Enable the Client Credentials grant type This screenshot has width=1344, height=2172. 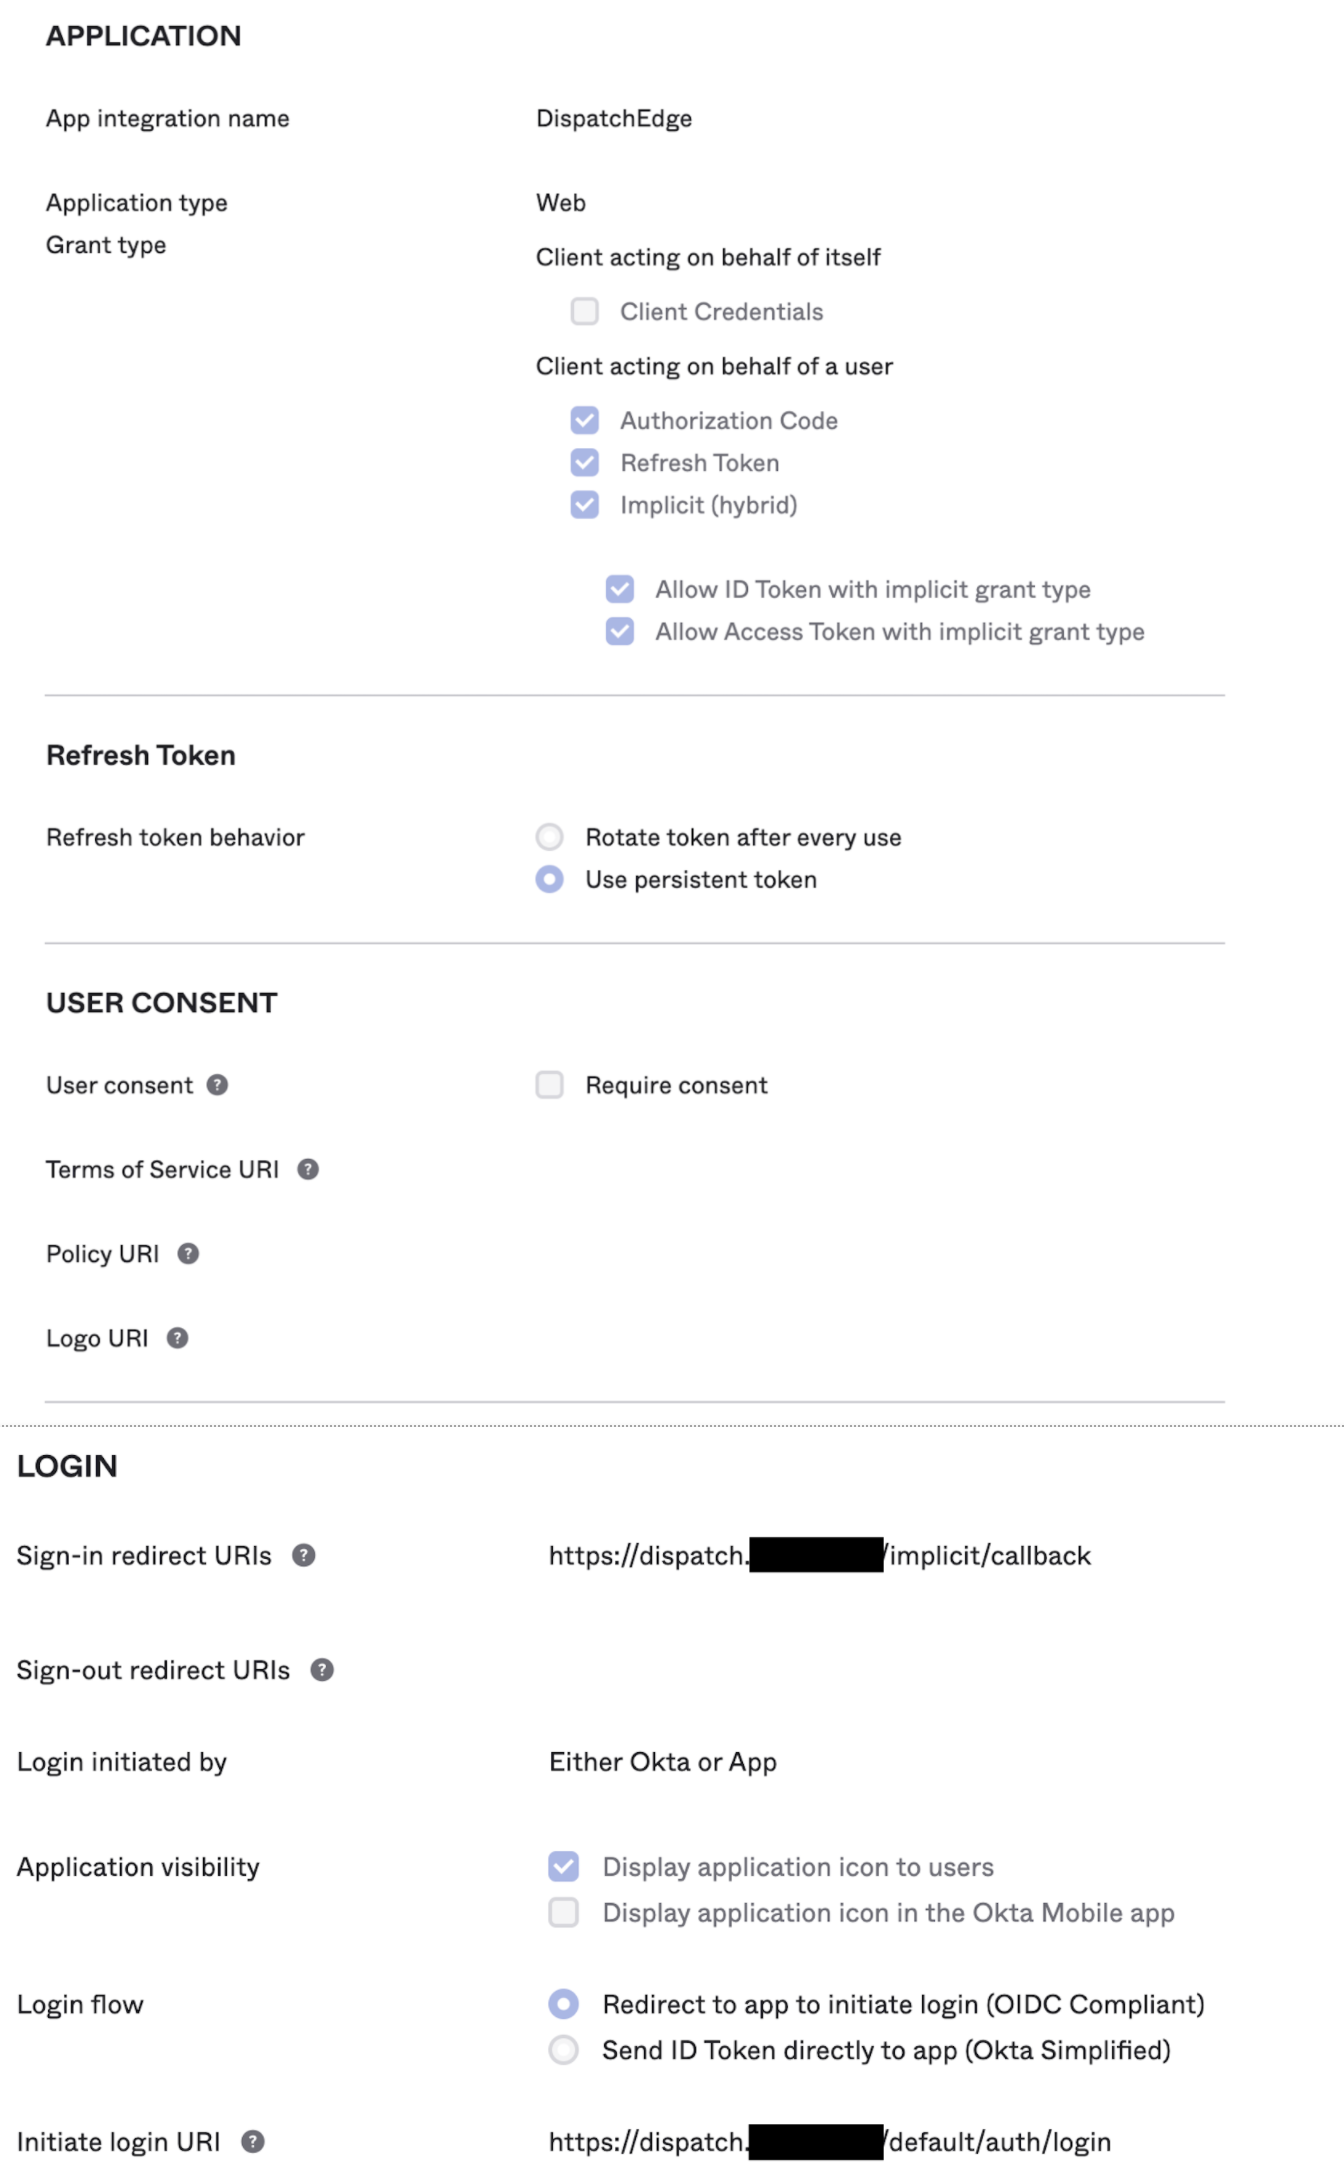[584, 311]
